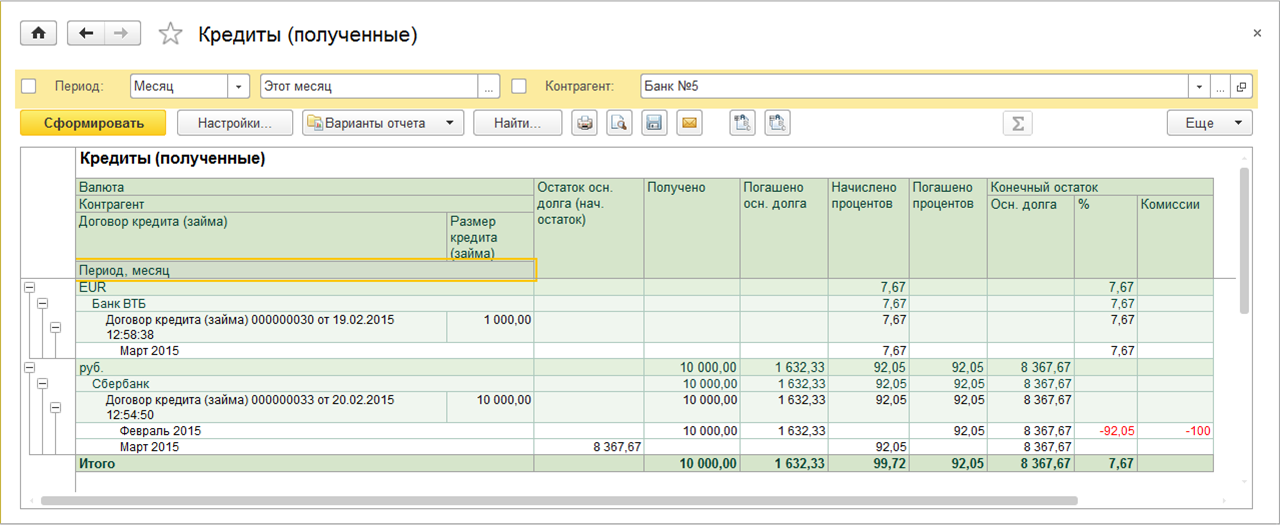Collapse the EUR currency group
Screen dimensions: 1280x525
pos(28,287)
